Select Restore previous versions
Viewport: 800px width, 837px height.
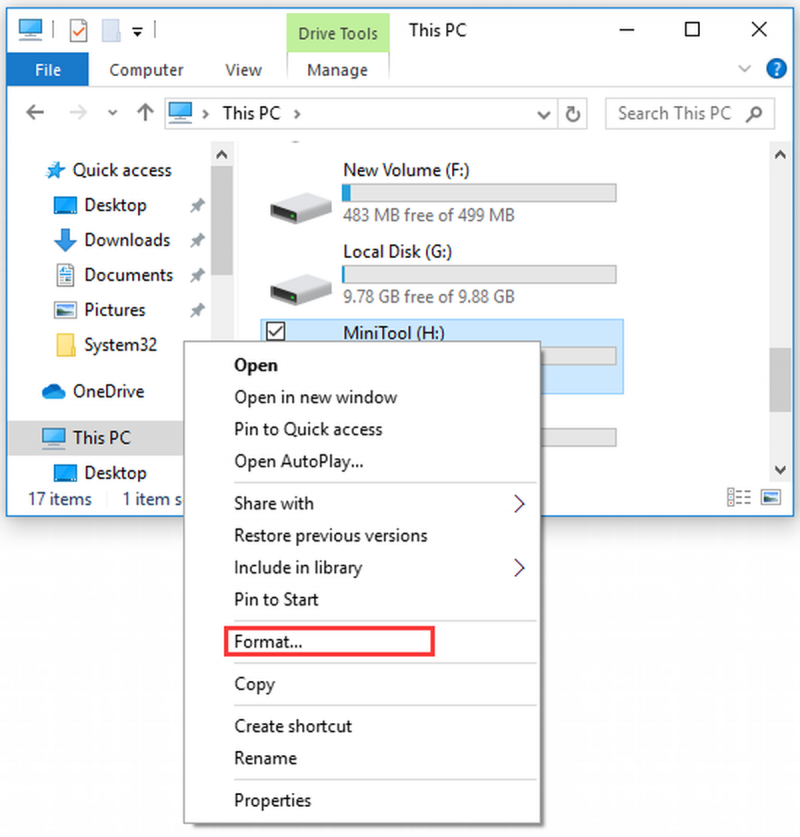(330, 535)
